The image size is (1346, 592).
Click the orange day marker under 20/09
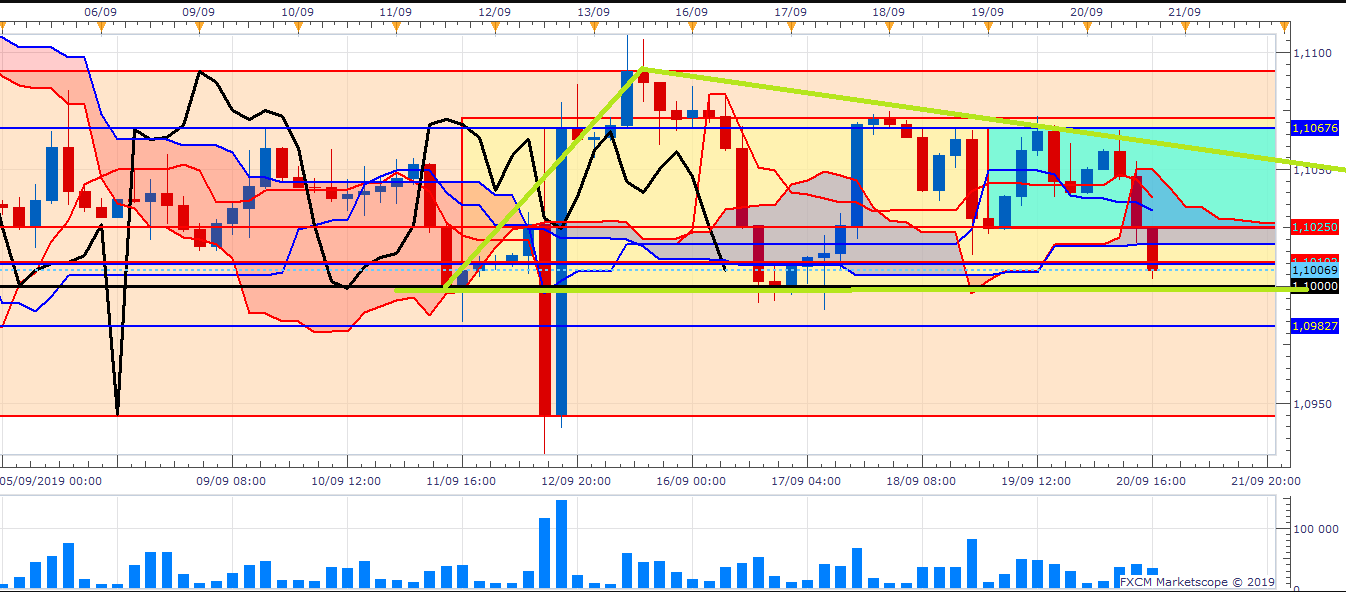click(x=1086, y=26)
